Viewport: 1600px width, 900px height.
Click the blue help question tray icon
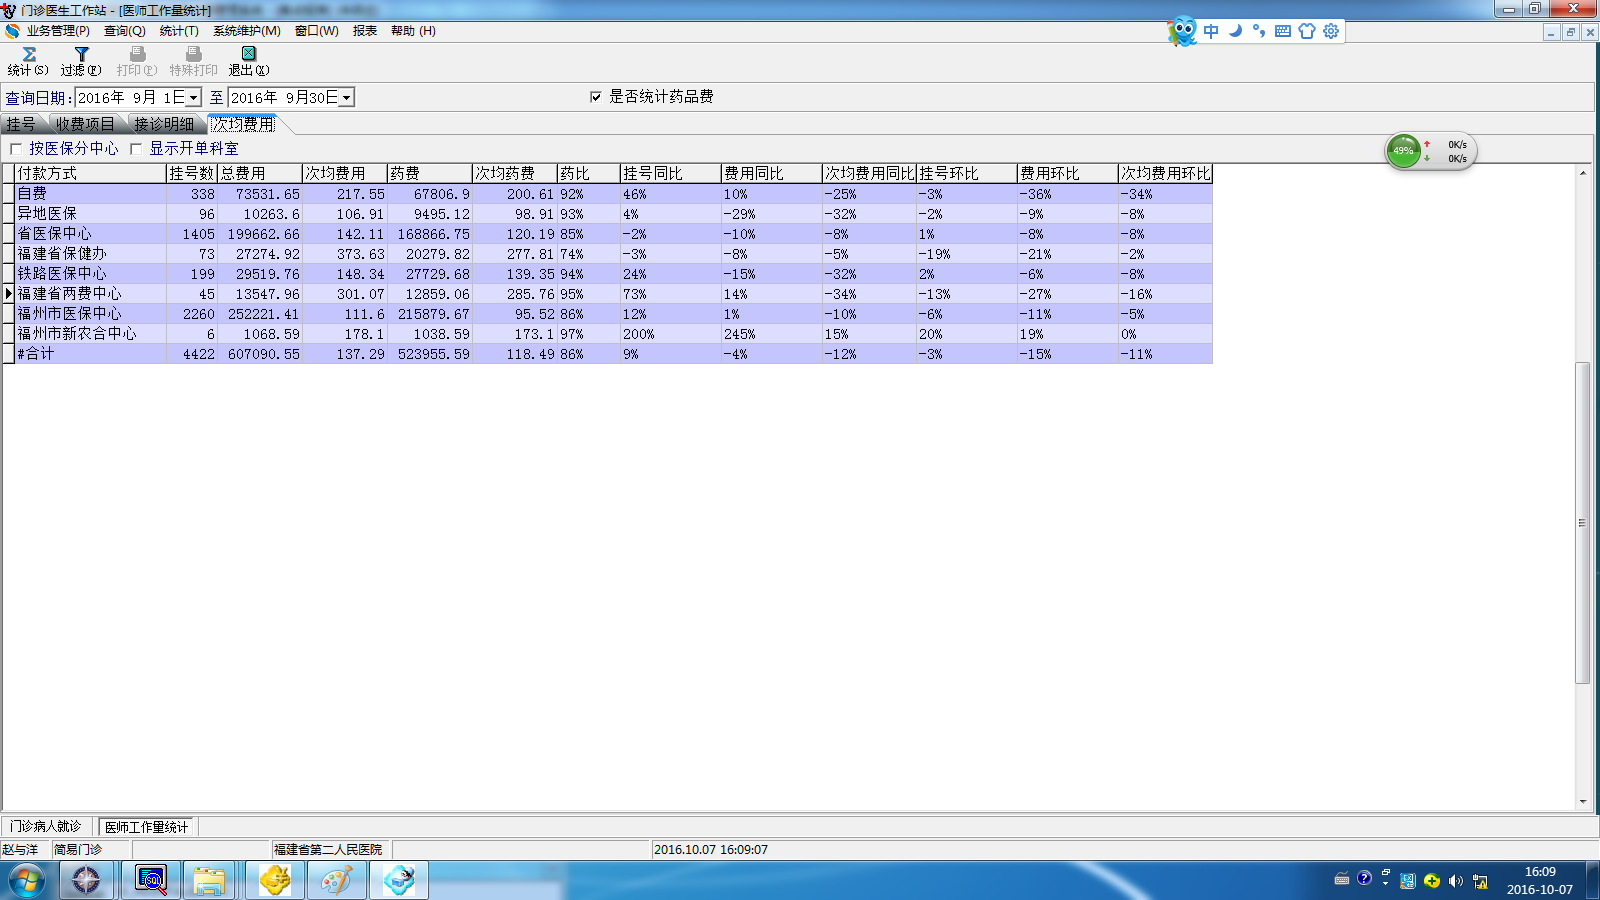tap(1364, 879)
